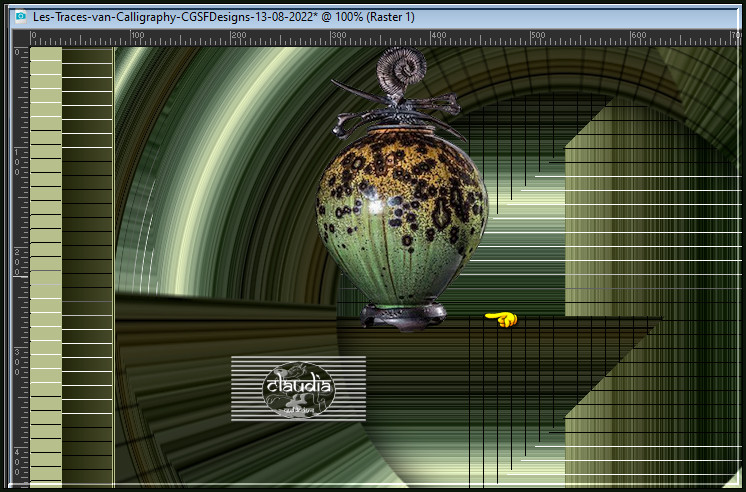Click the light green vertical strip on canvas
This screenshot has width=746, height=492.
pos(46,266)
